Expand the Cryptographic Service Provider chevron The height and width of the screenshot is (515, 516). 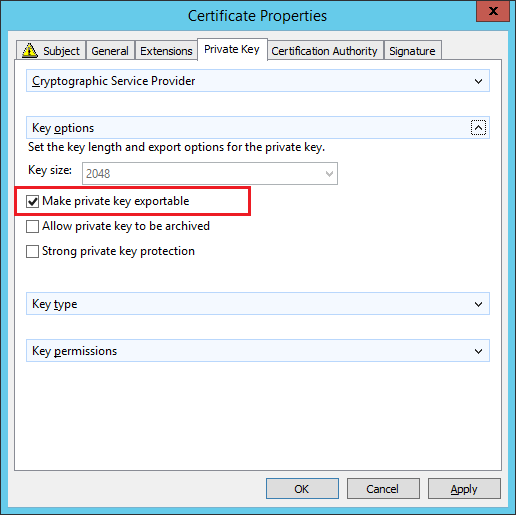tap(478, 81)
